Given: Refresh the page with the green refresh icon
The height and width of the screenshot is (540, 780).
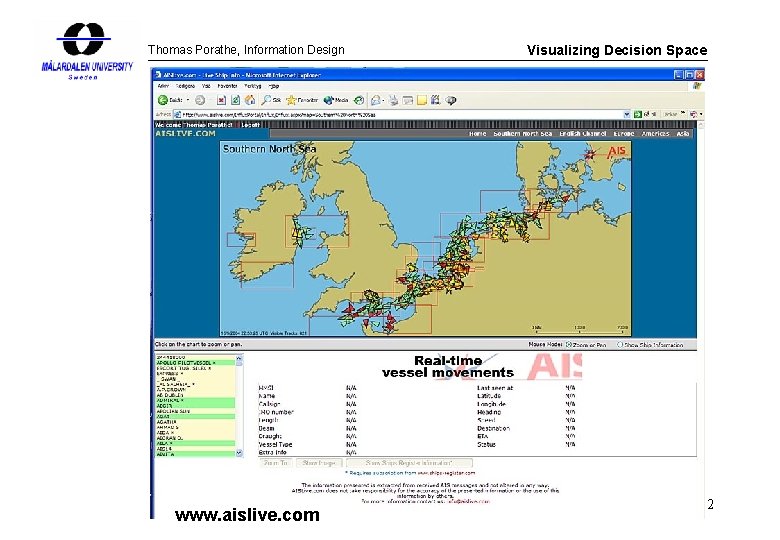Looking at the screenshot, I should [235, 100].
